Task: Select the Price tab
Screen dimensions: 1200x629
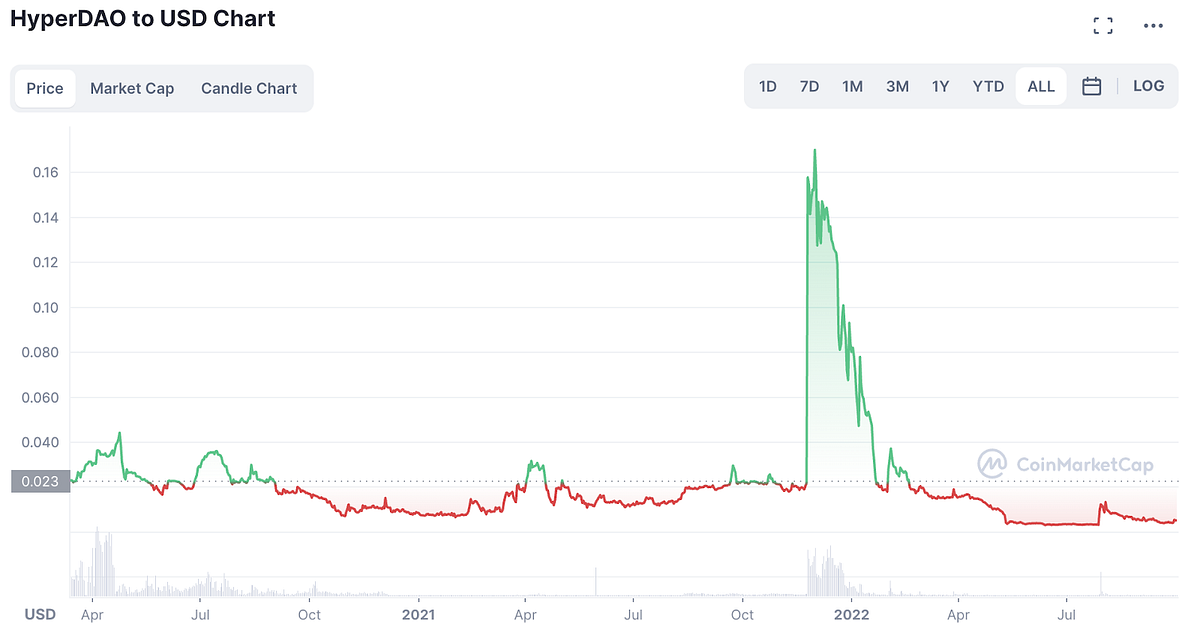Action: click(45, 88)
